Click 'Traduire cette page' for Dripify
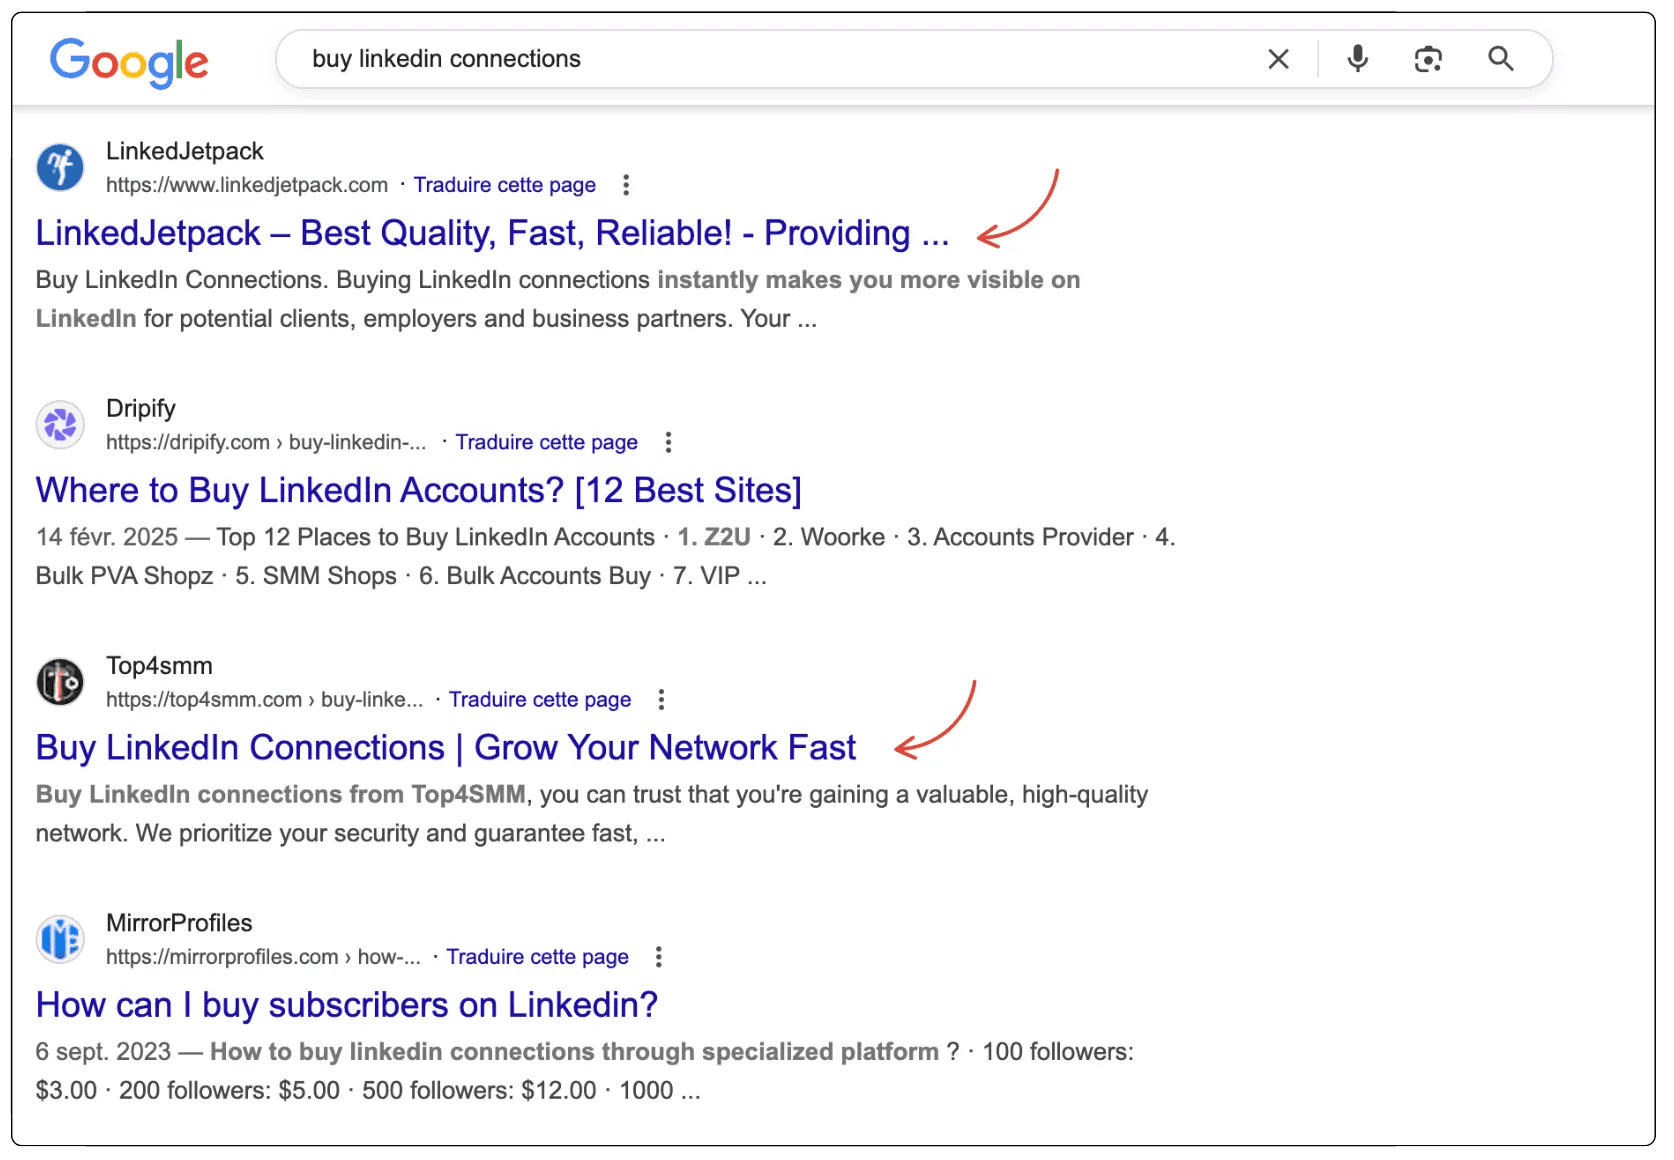Image resolution: width=1674 pixels, height=1160 pixels. (546, 442)
